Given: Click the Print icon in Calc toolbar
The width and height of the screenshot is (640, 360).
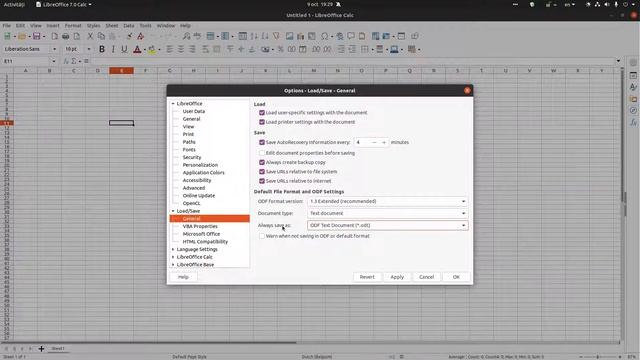Looking at the screenshot, I should coord(66,36).
